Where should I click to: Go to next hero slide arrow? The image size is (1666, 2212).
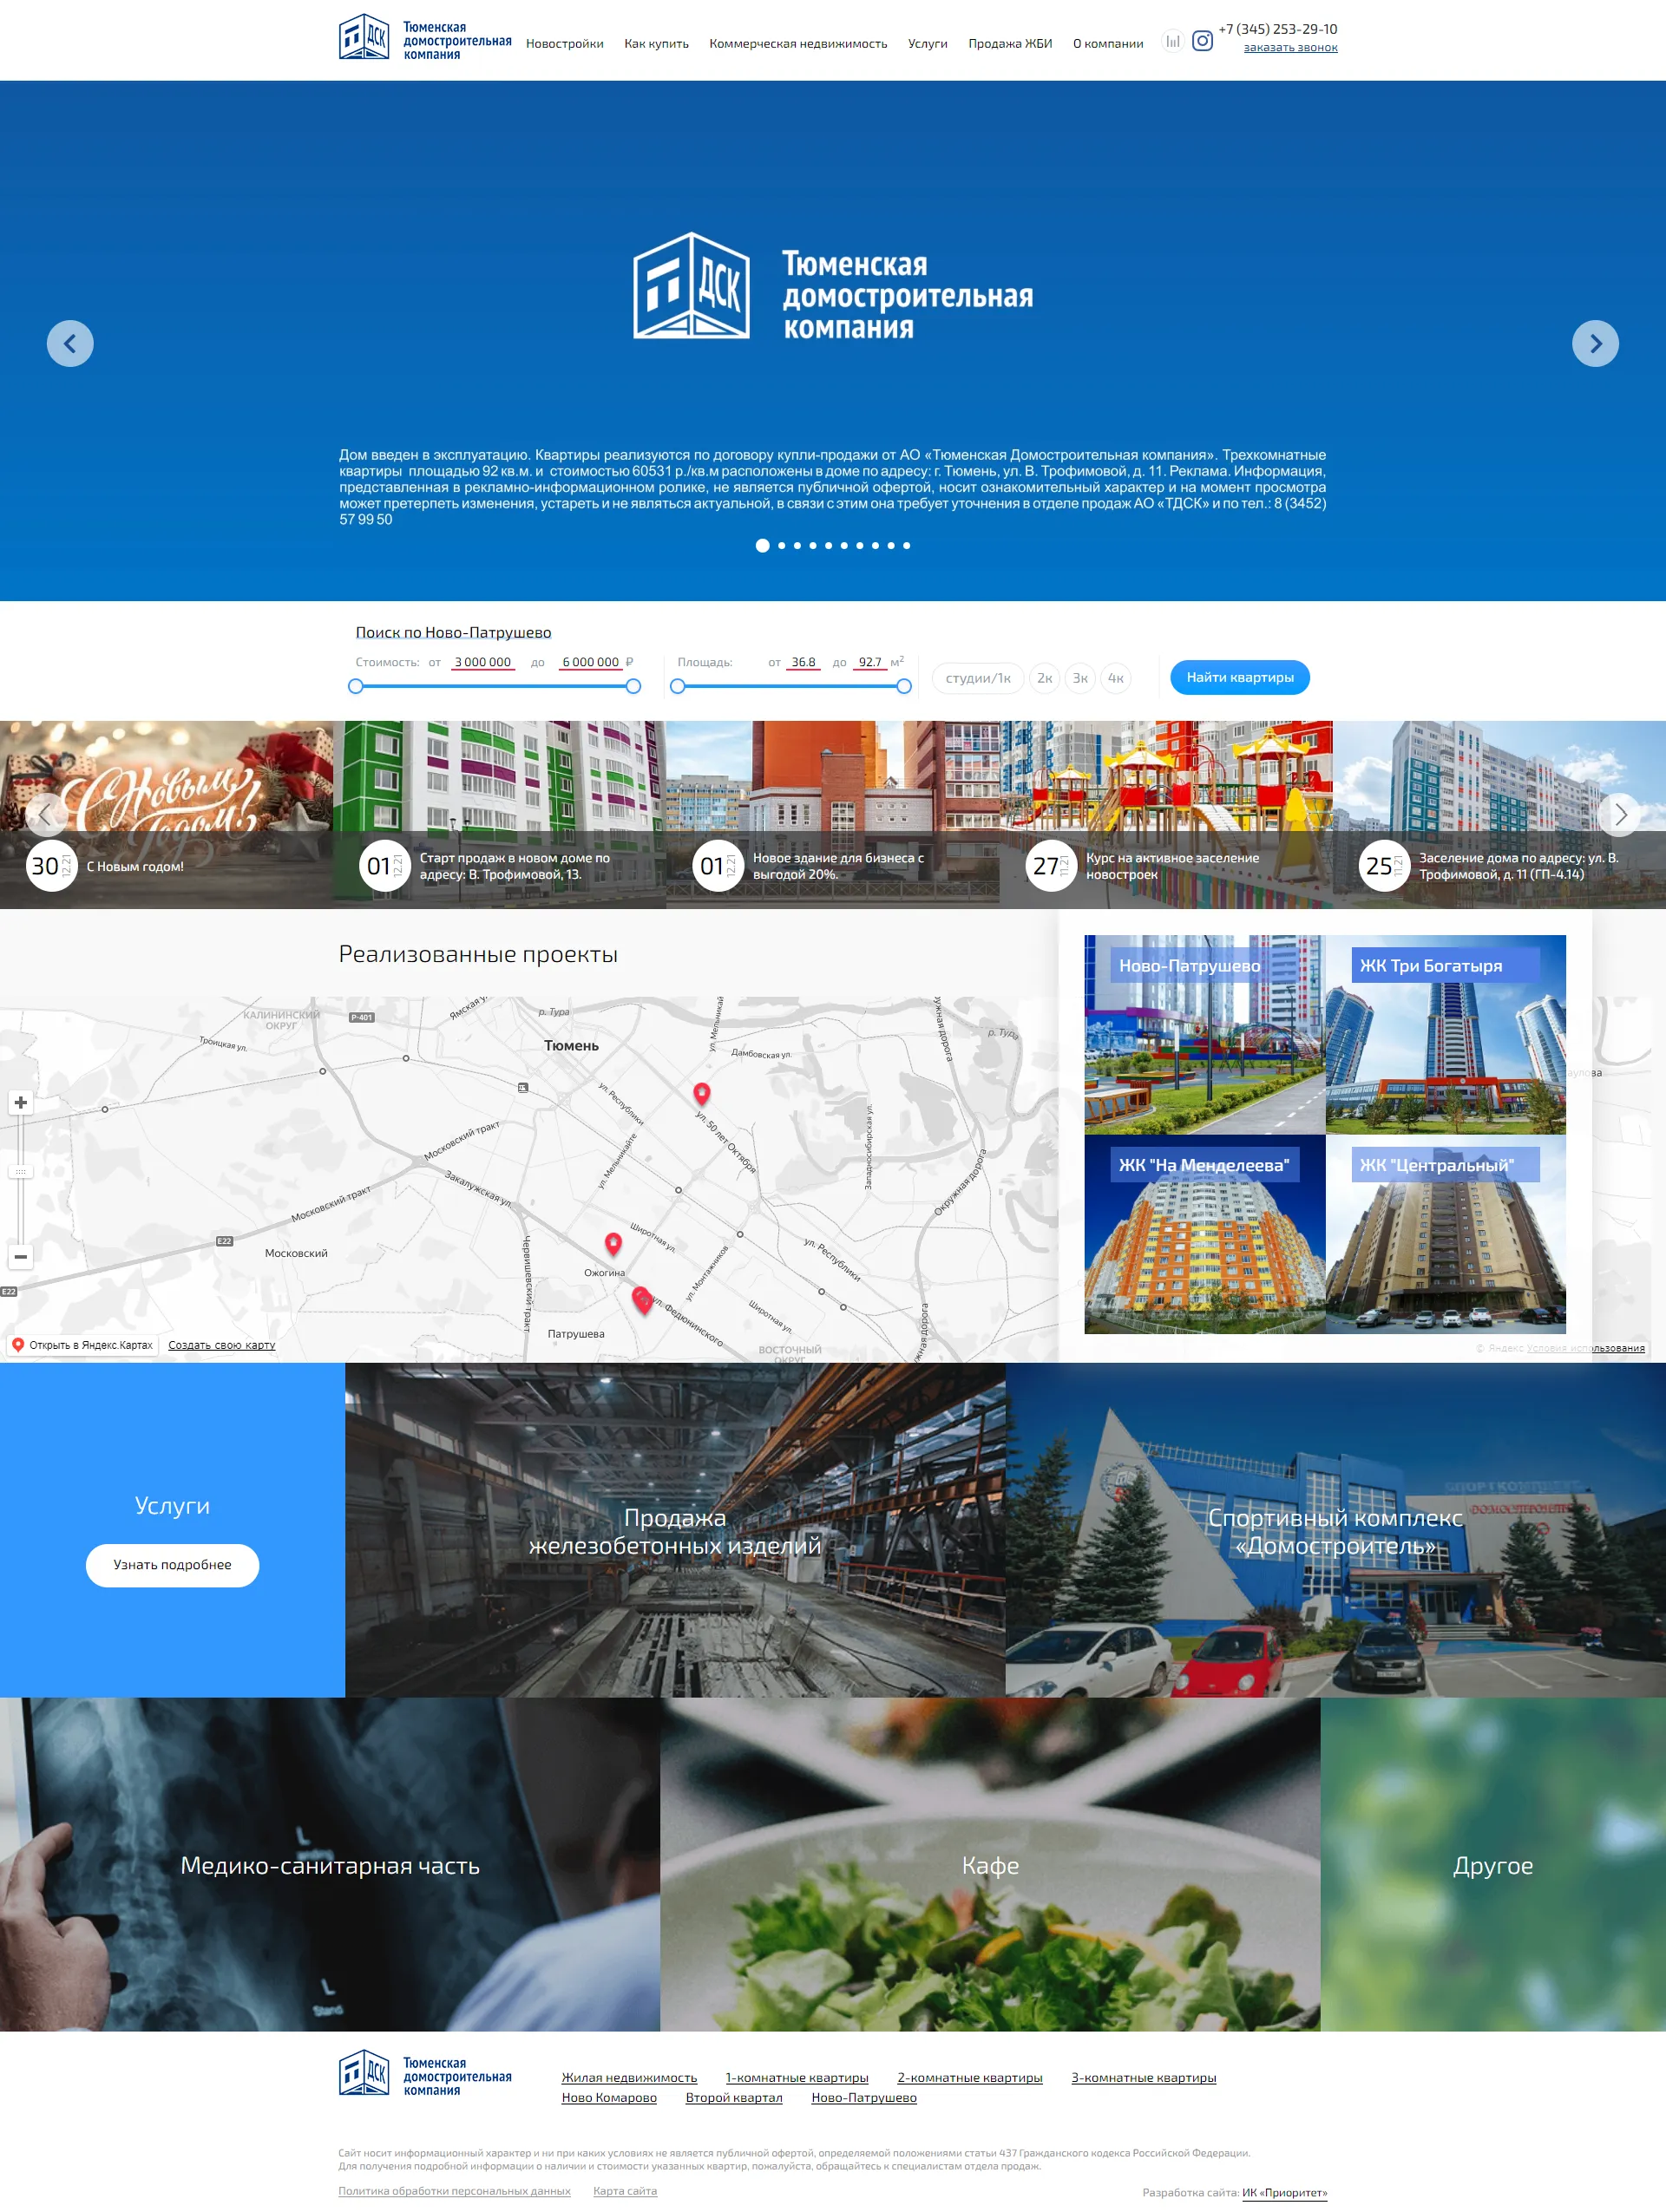1595,343
